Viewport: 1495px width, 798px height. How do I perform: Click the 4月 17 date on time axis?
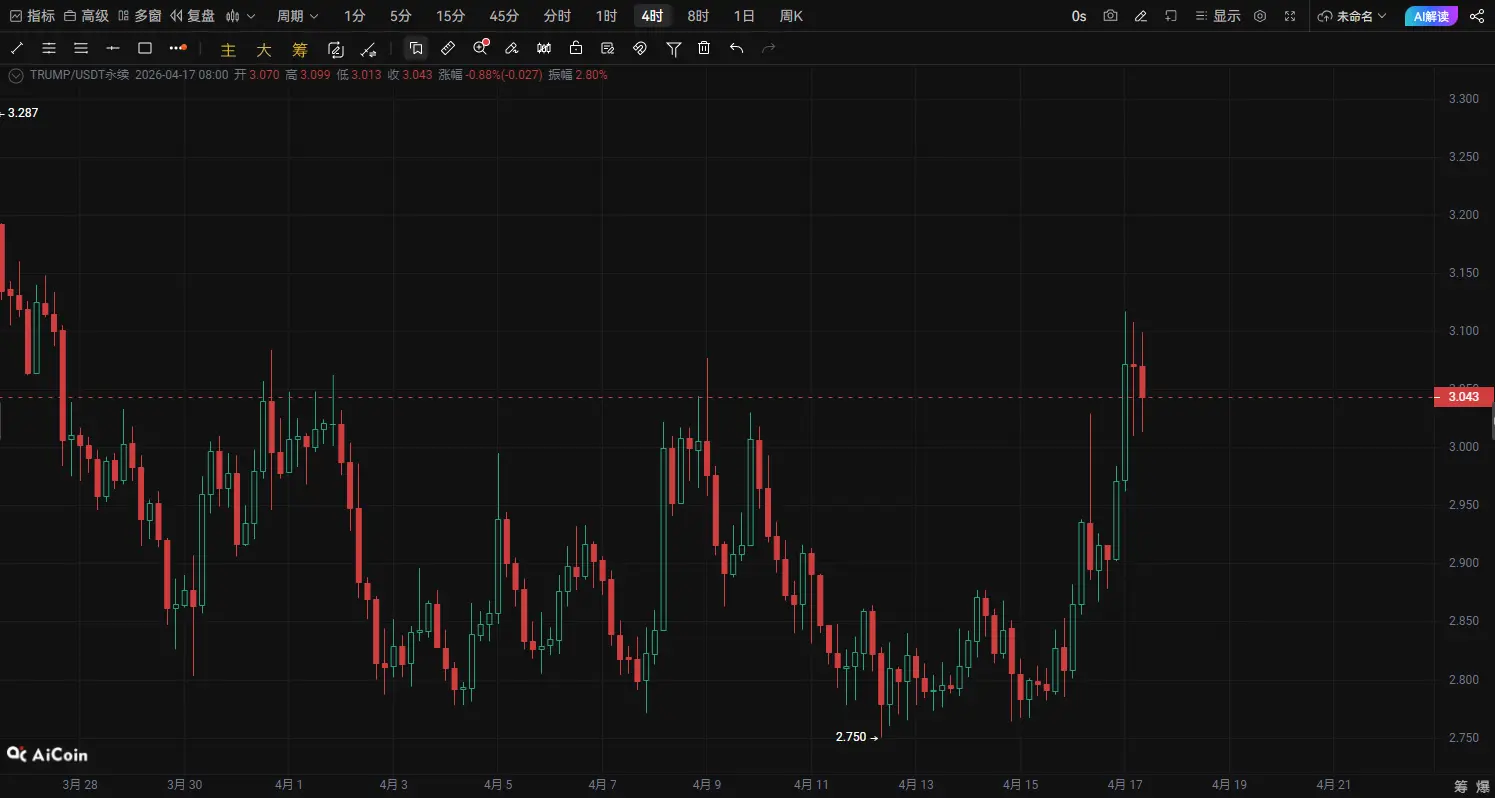click(x=1123, y=785)
